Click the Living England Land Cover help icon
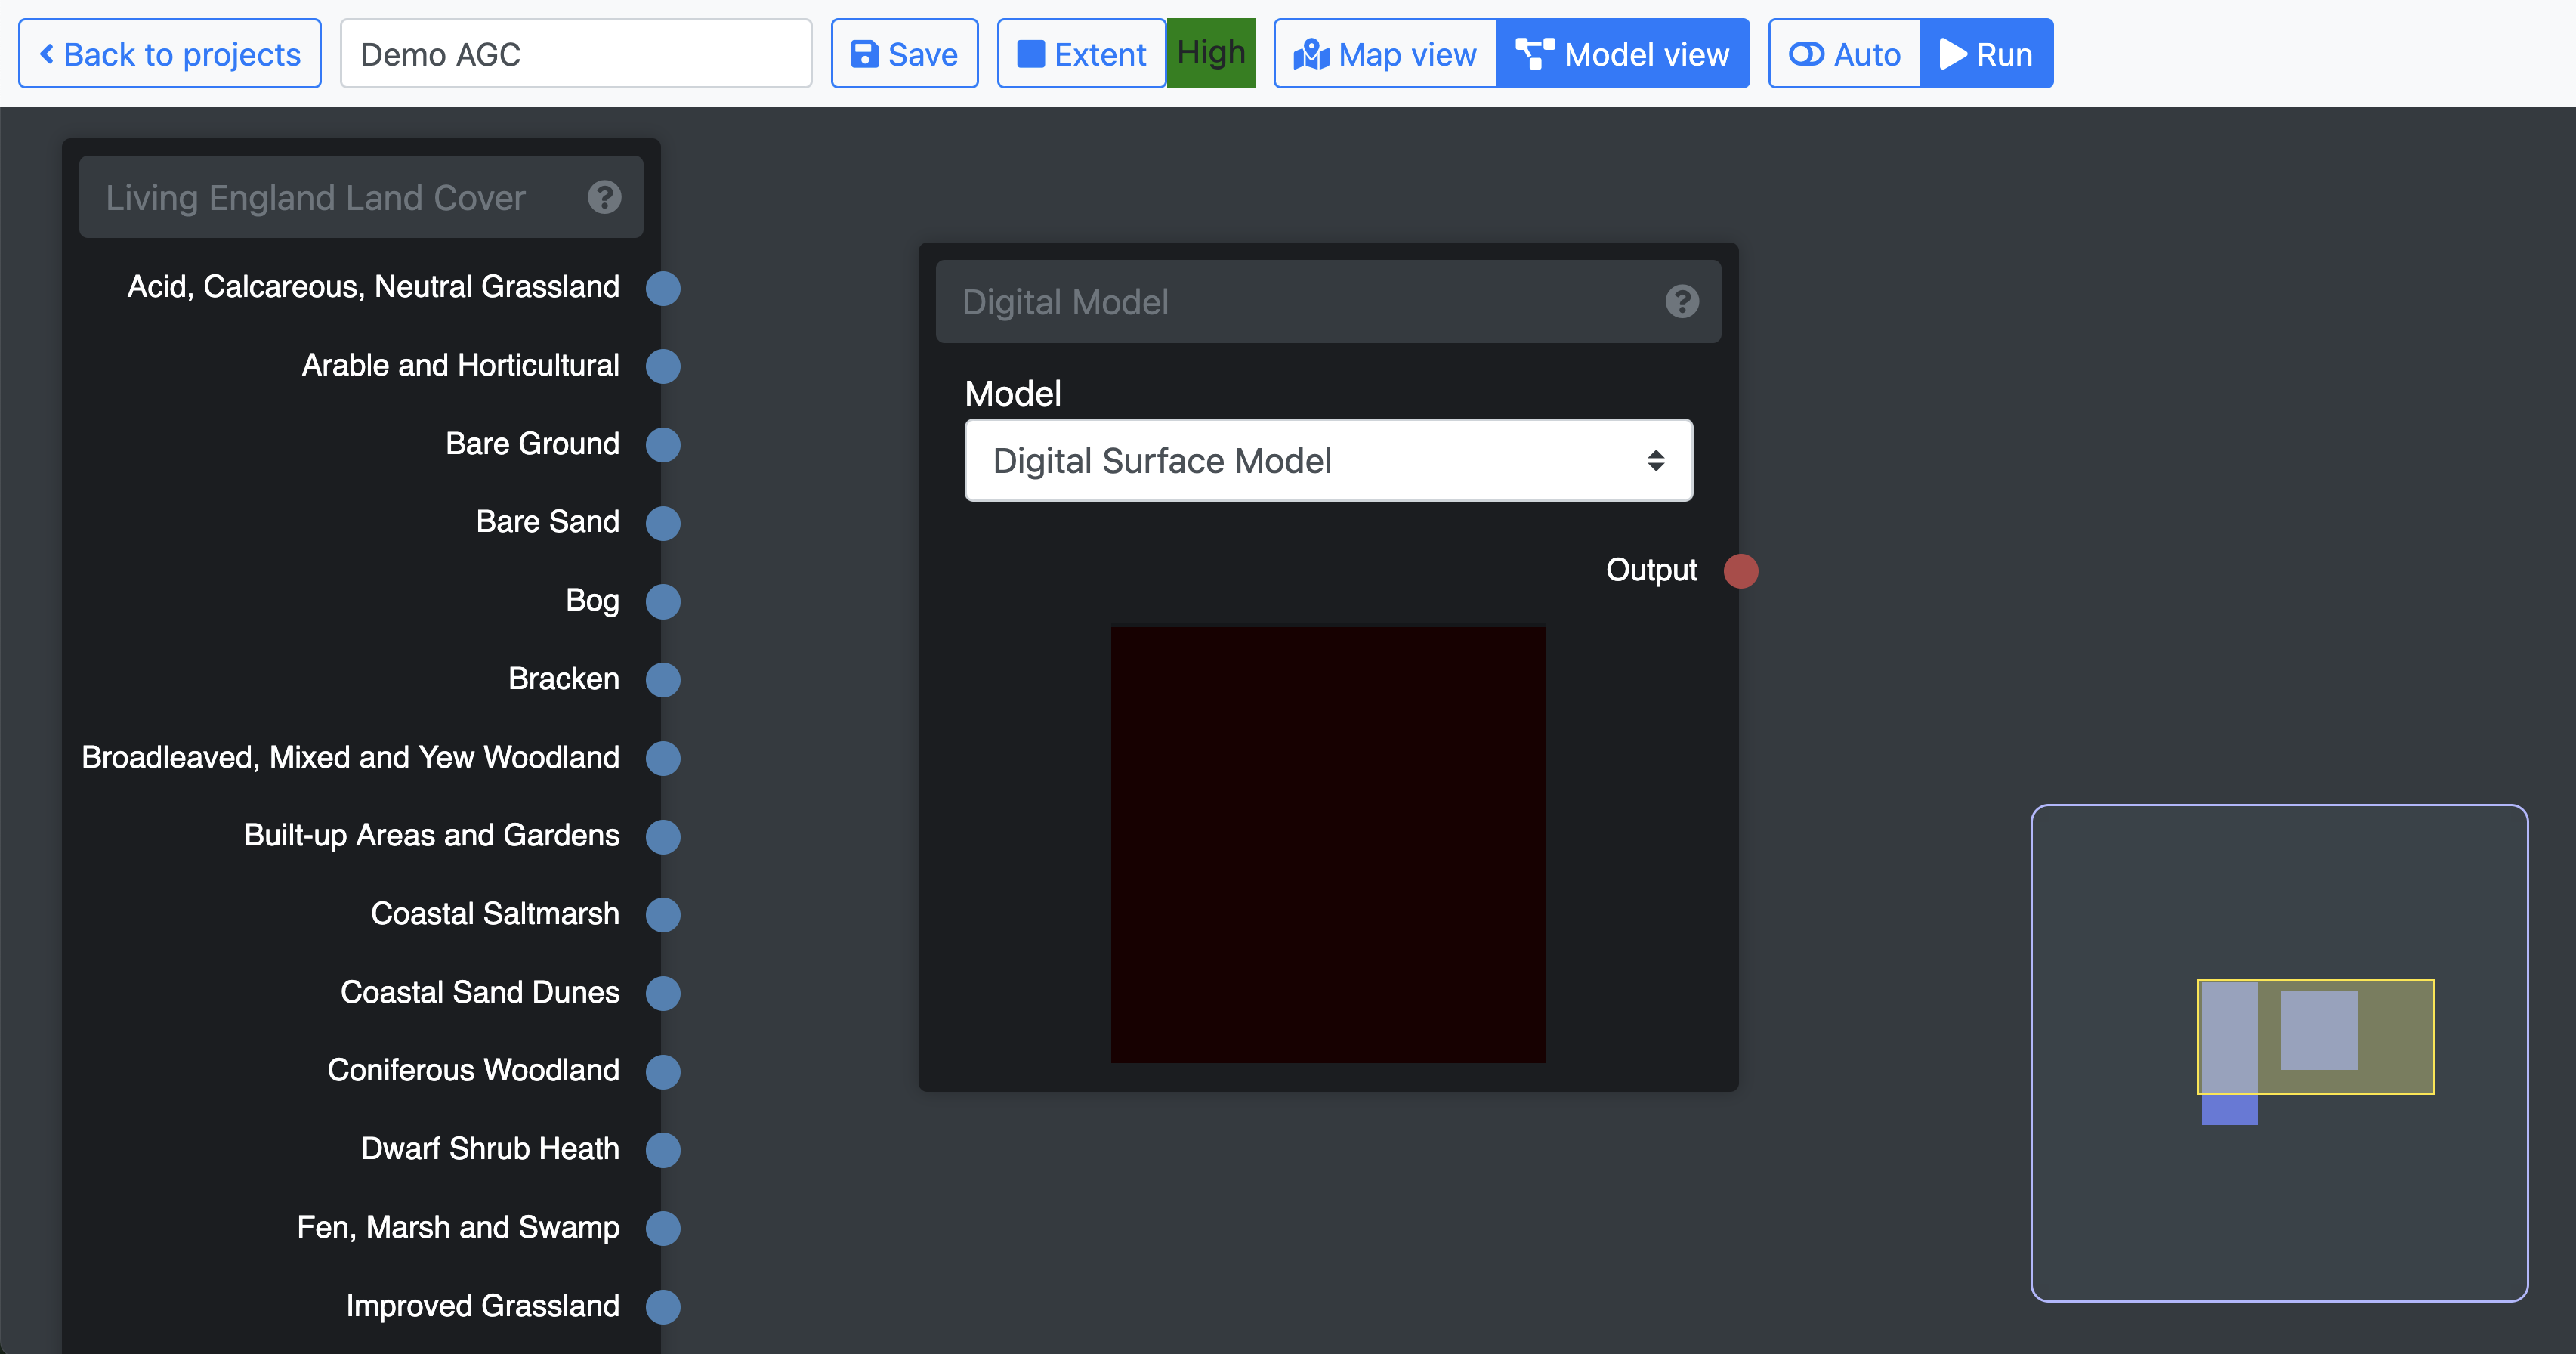 [x=604, y=197]
